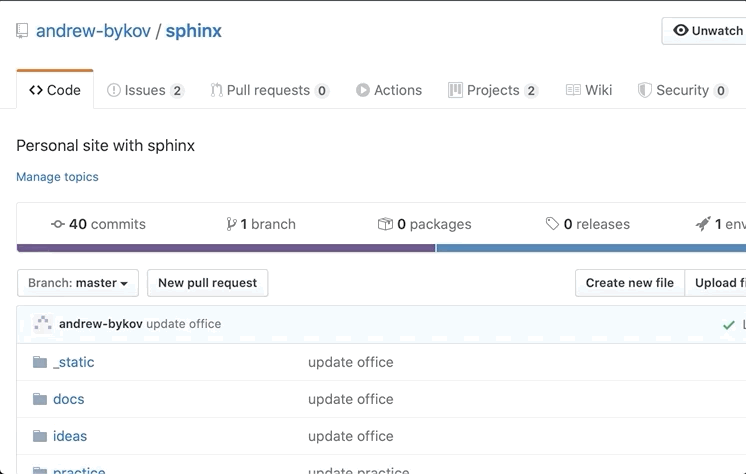Click the Personal site with sphinx description

click(106, 145)
